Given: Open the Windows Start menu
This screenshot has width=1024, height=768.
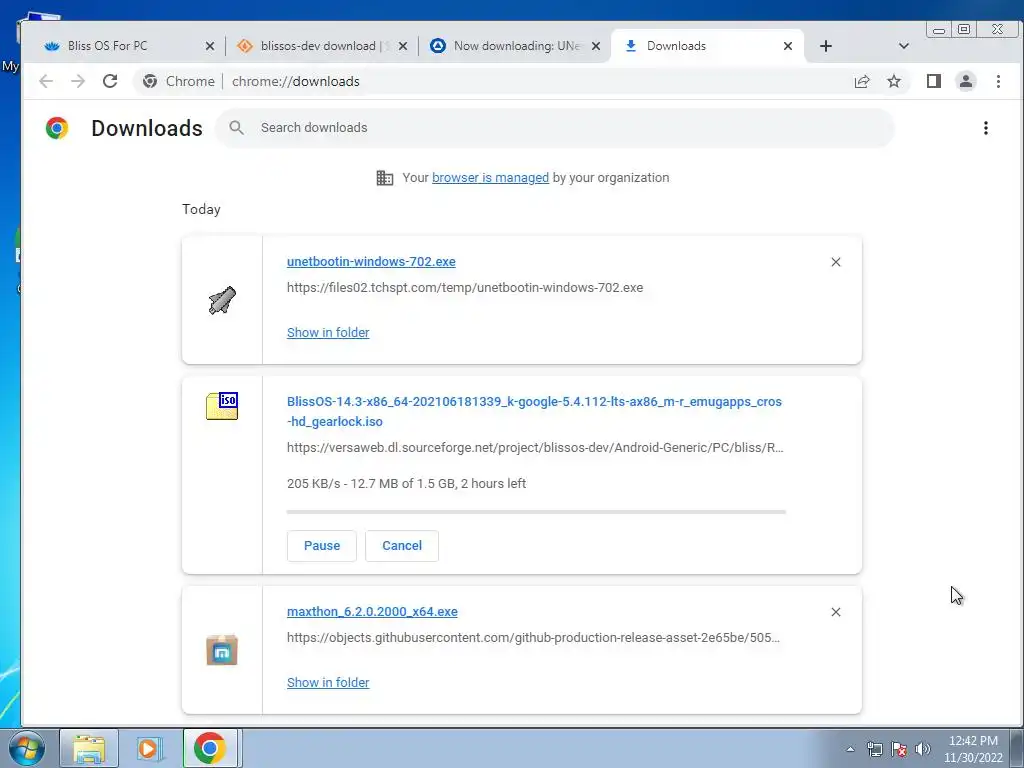Looking at the screenshot, I should tap(26, 748).
